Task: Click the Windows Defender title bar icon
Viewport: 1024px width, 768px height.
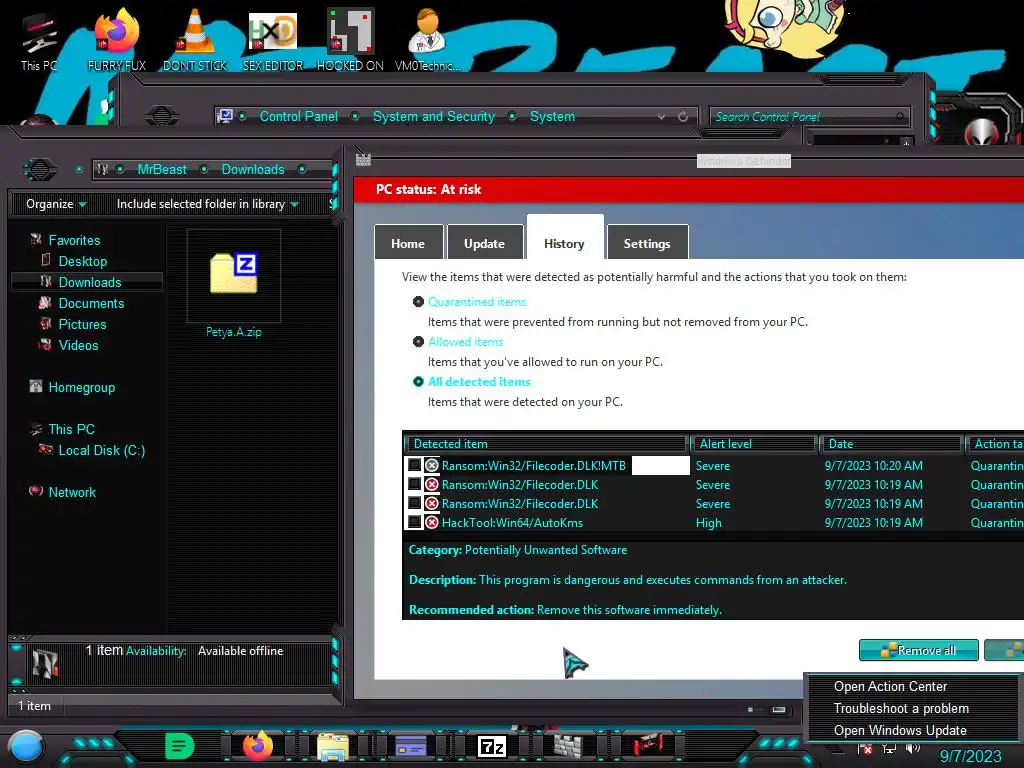Action: tap(363, 159)
